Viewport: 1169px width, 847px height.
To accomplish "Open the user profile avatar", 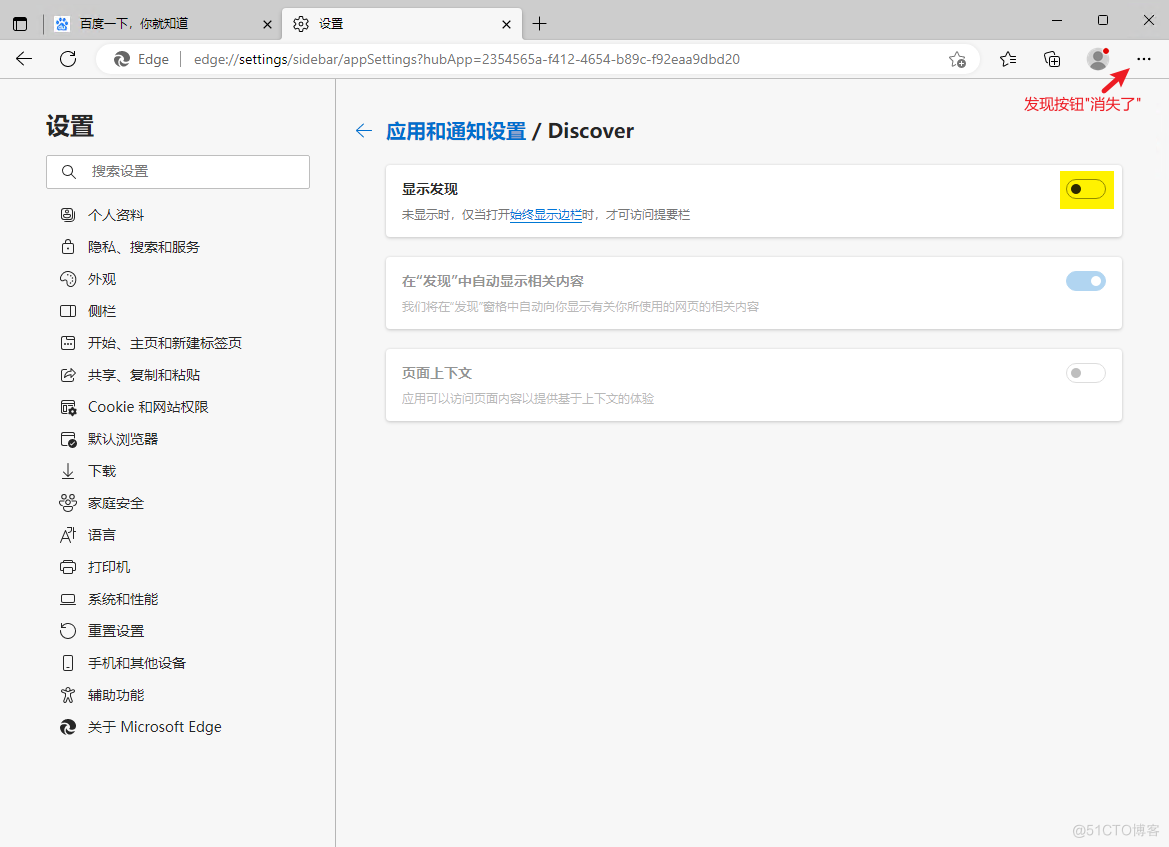I will coord(1098,59).
